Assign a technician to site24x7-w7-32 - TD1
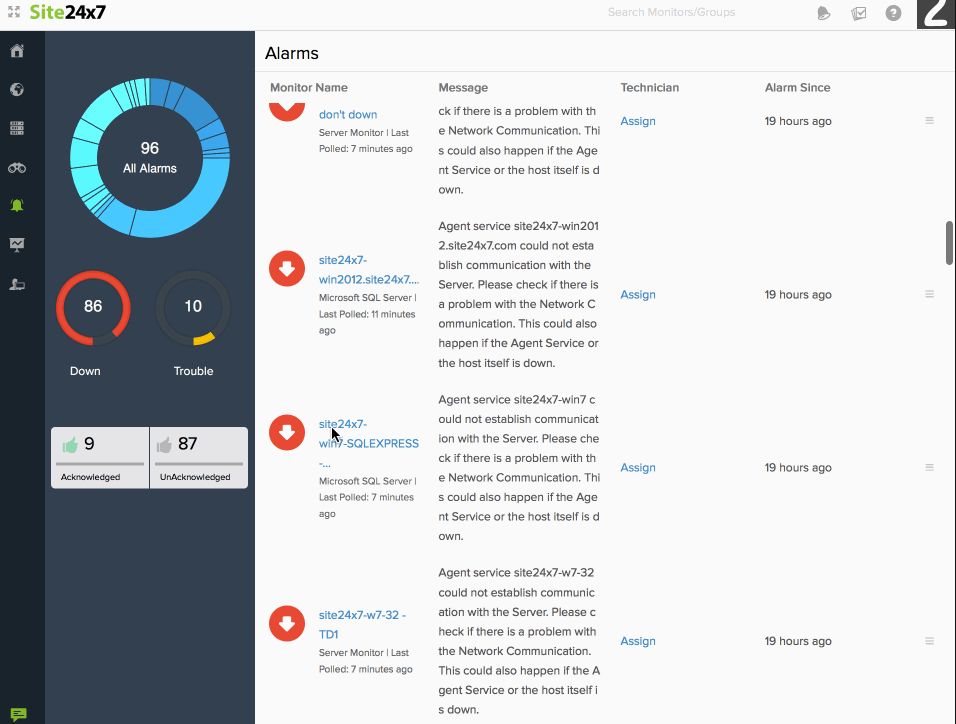This screenshot has width=956, height=724. (638, 641)
